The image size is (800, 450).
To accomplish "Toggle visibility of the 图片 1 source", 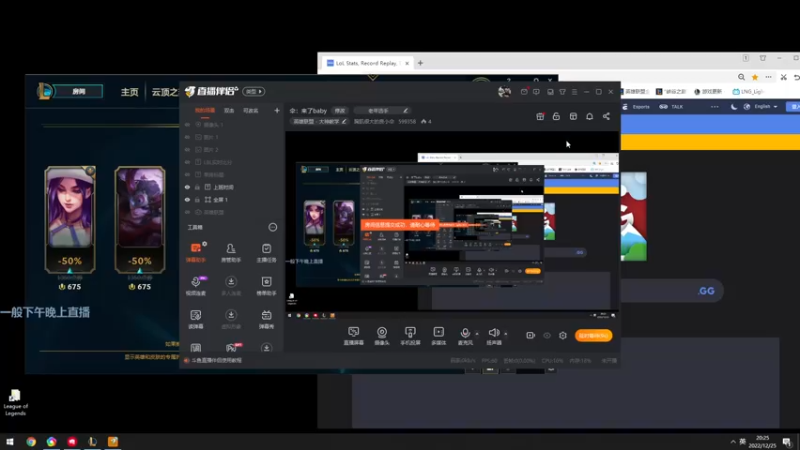I will click(187, 137).
